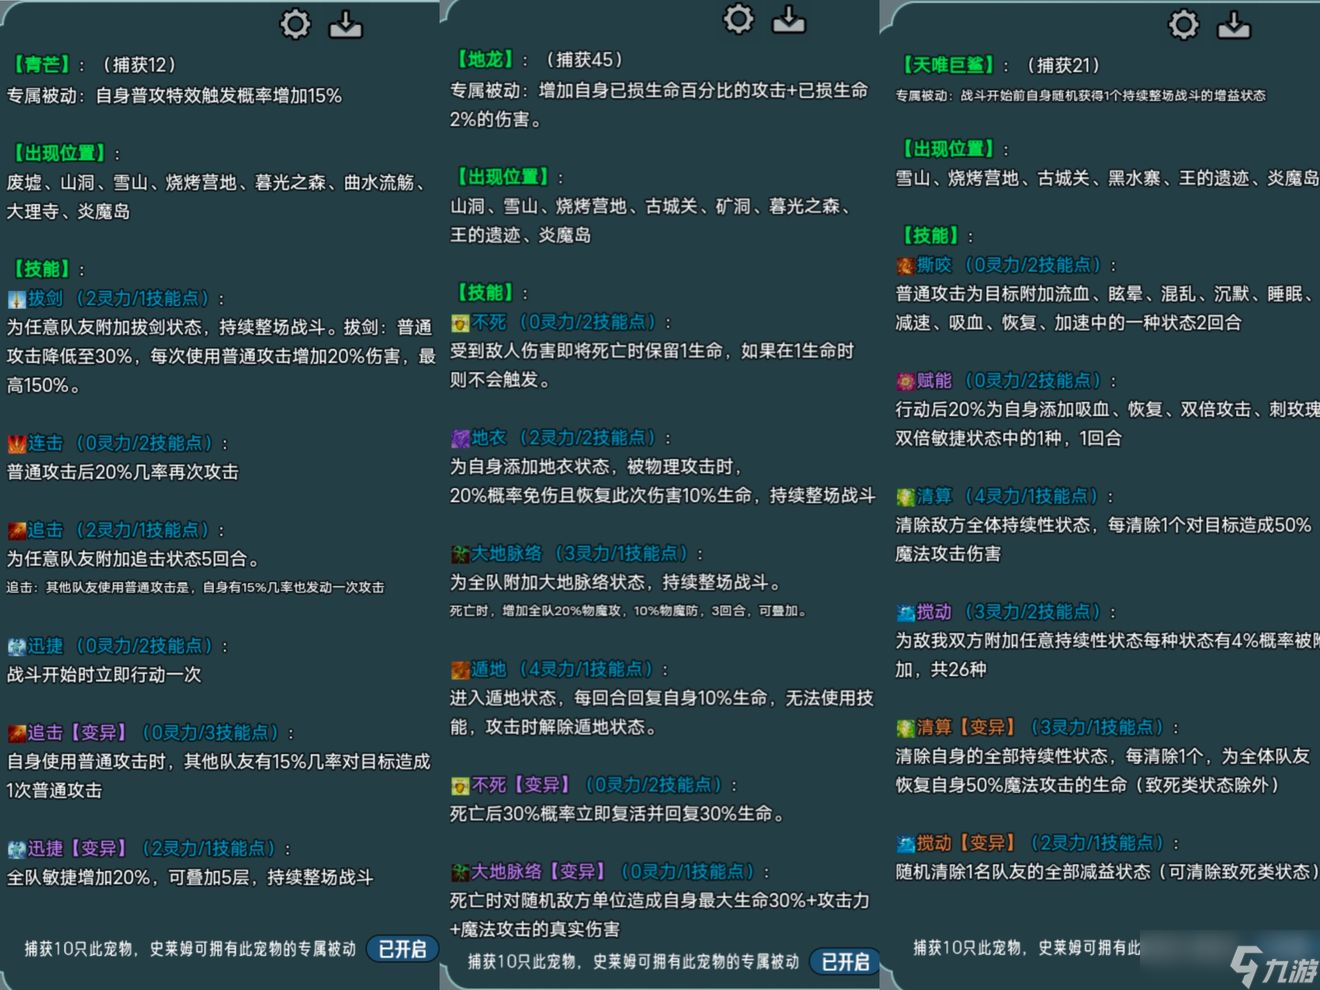Viewport: 1320px width, 990px height.
Task: Select the 连击 skill icon
Action: pos(16,444)
